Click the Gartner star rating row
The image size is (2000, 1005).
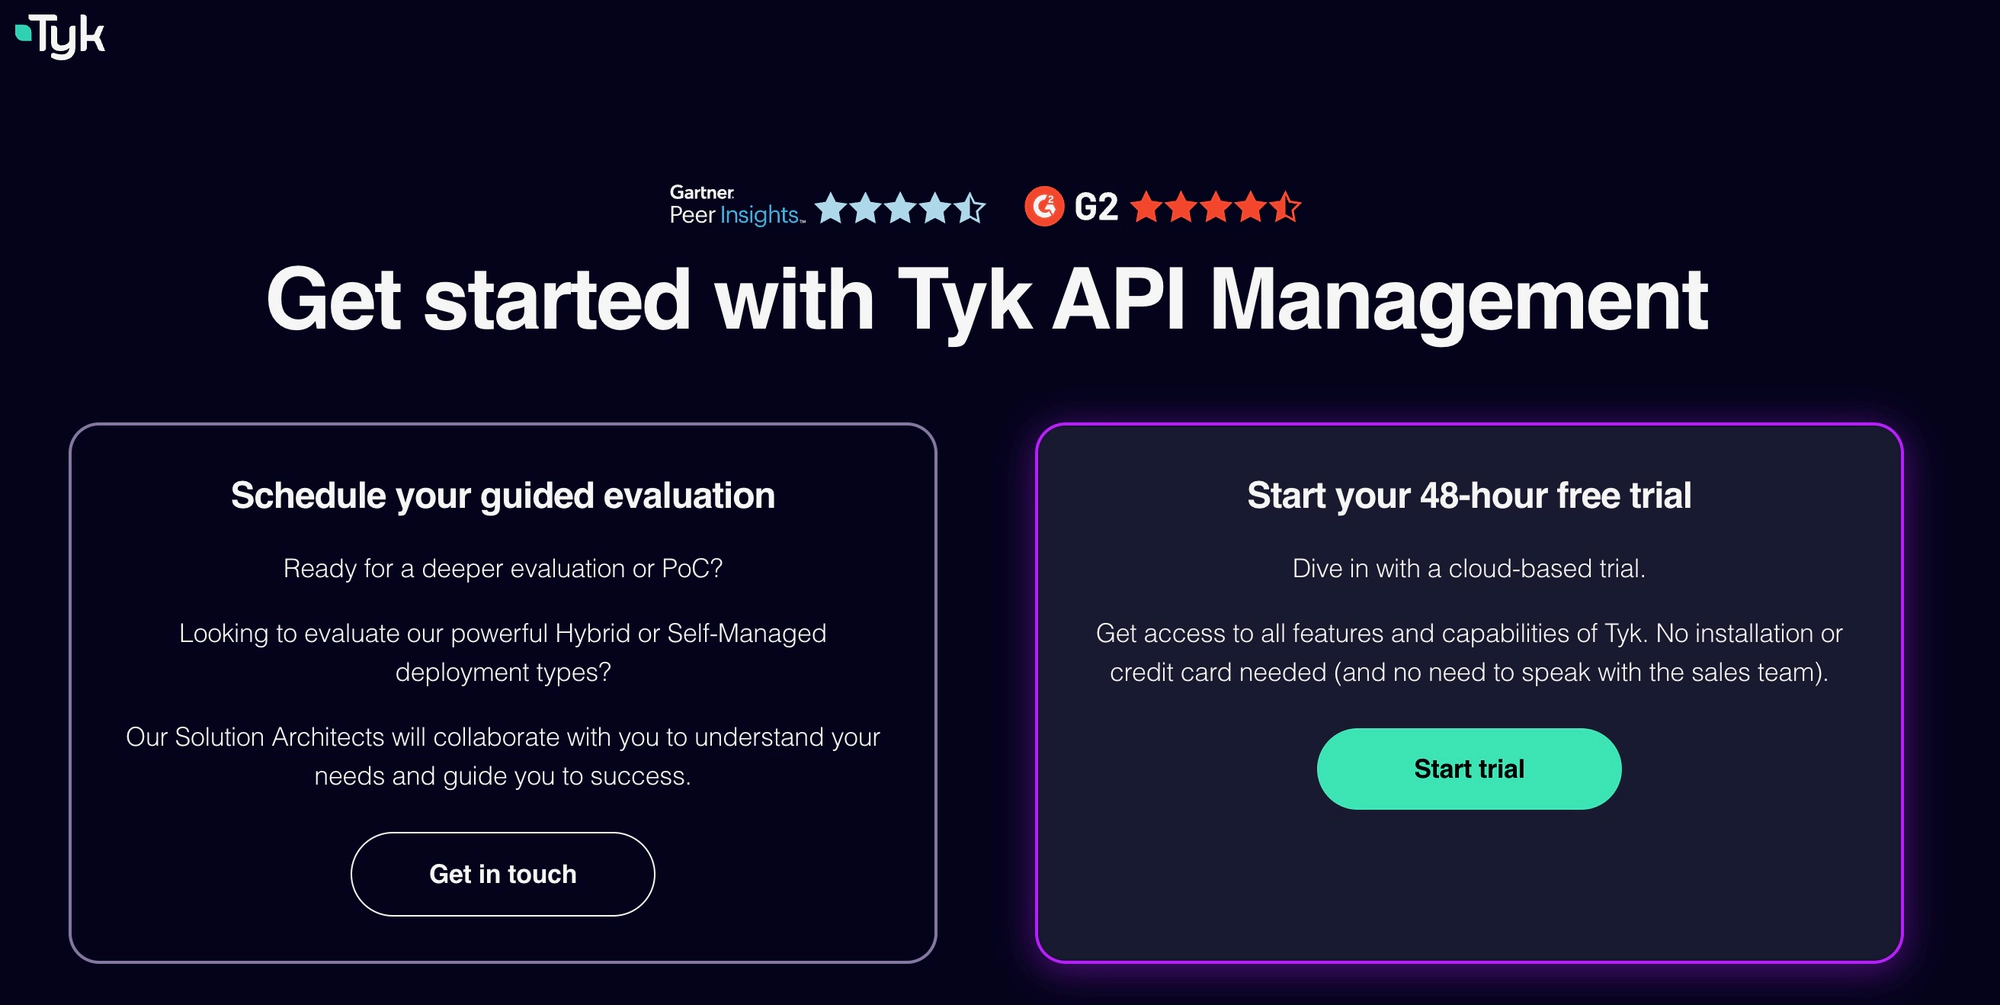pos(900,208)
